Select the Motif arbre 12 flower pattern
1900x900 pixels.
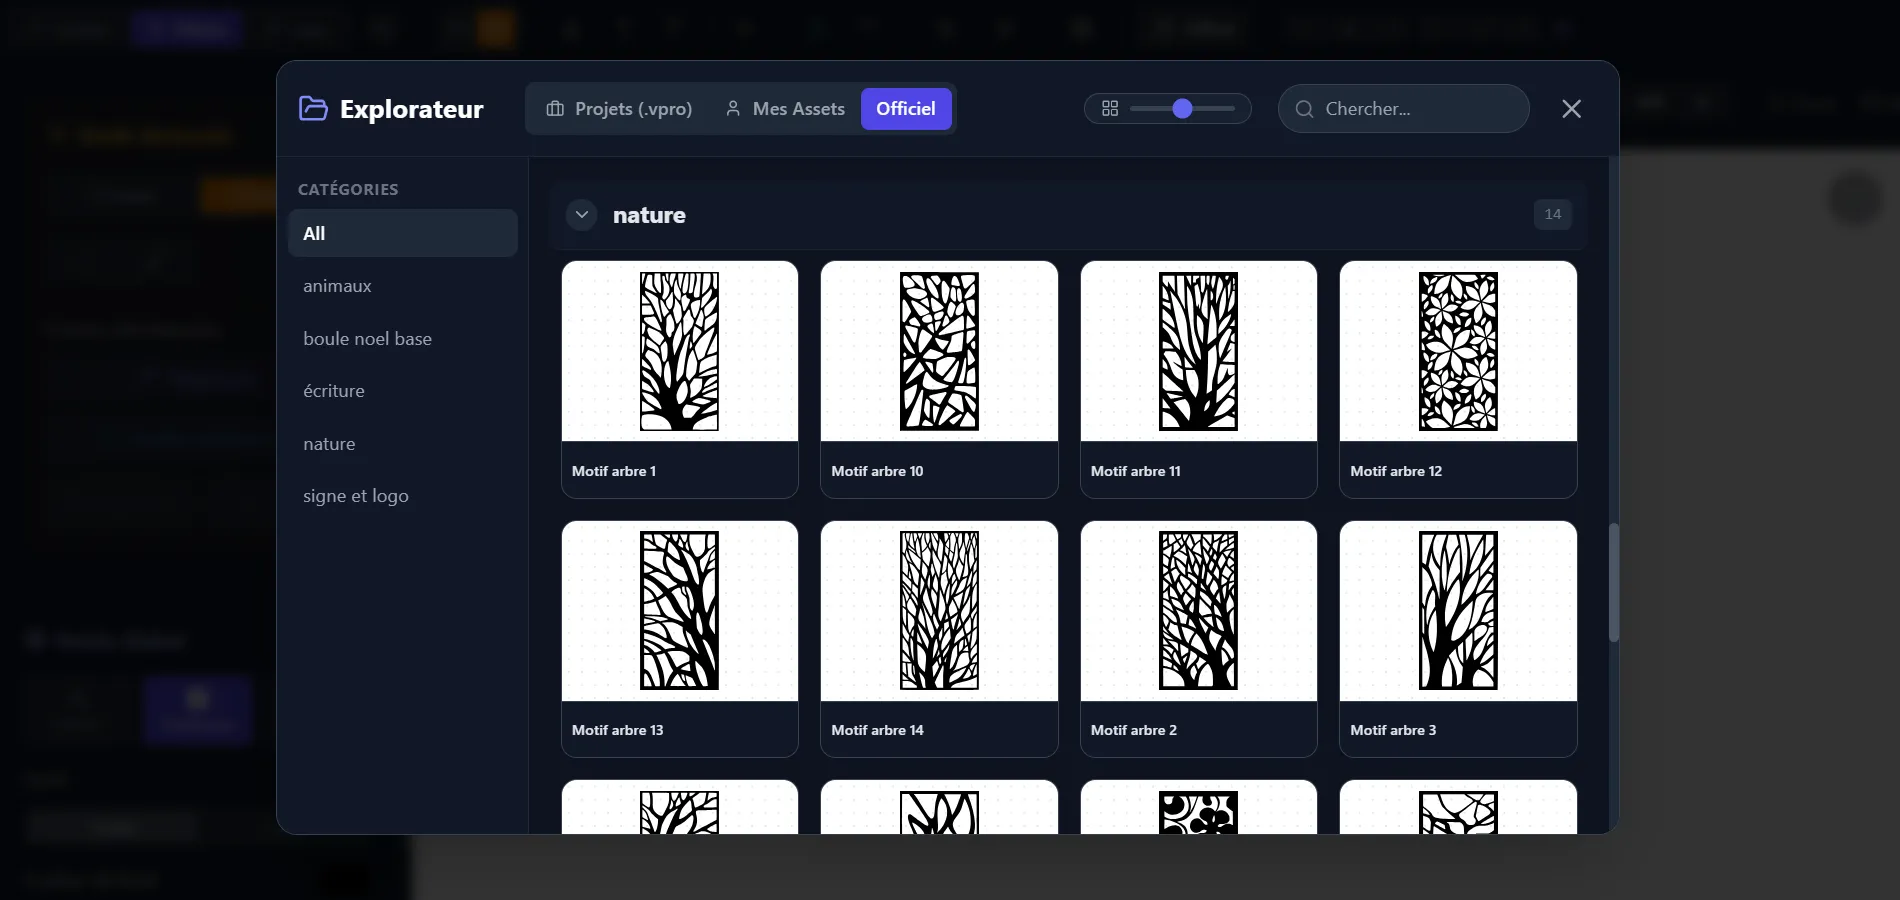tap(1457, 352)
